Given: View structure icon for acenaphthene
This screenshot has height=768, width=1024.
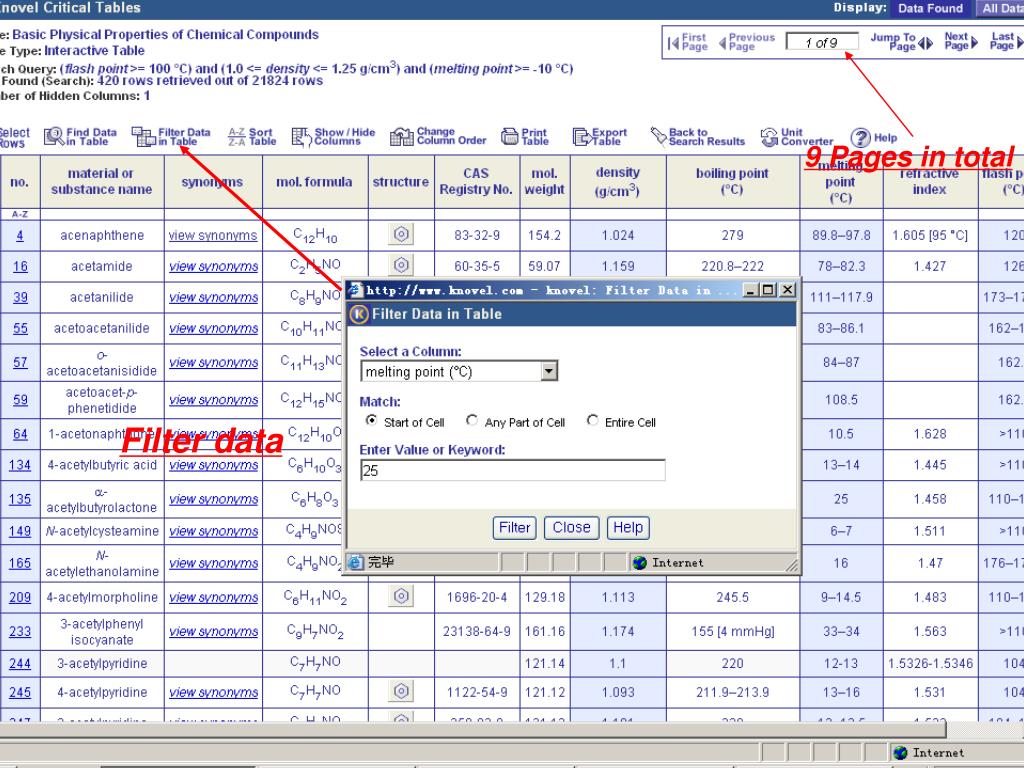Looking at the screenshot, I should pyautogui.click(x=401, y=234).
